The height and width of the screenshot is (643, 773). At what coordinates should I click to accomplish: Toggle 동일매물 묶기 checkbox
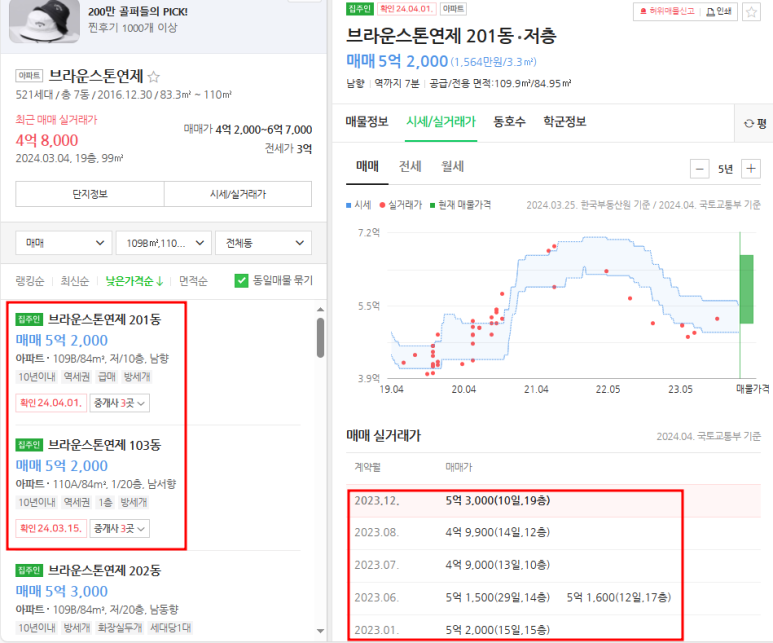tap(241, 281)
